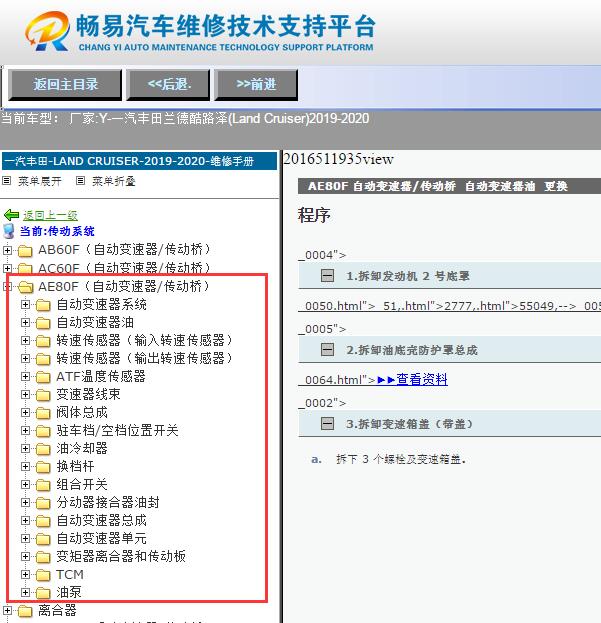The height and width of the screenshot is (623, 601).
Task: Click the 返回主目录 button
Action: [x=65, y=84]
